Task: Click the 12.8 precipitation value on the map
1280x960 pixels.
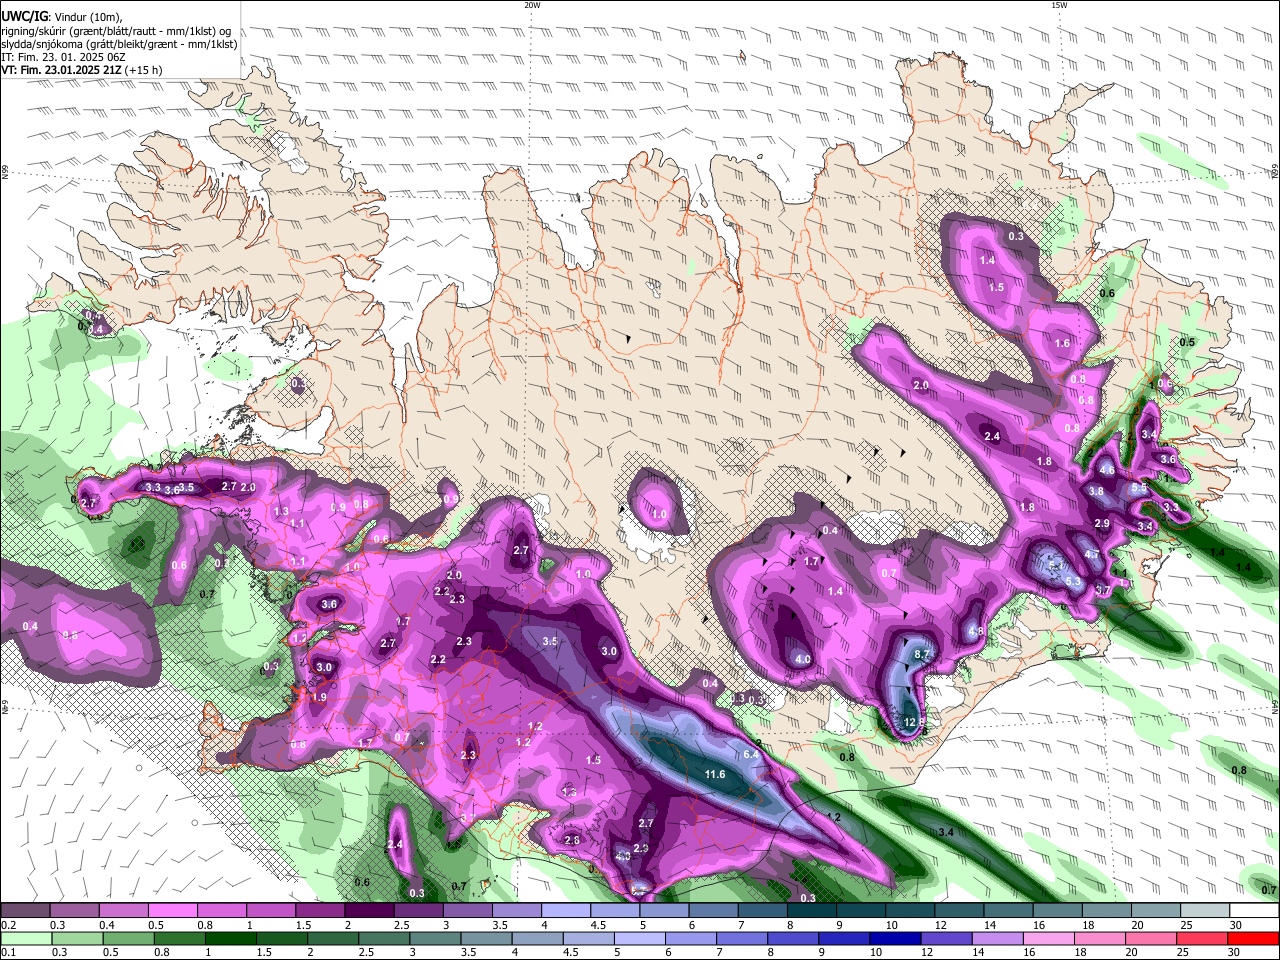Action: click(914, 721)
